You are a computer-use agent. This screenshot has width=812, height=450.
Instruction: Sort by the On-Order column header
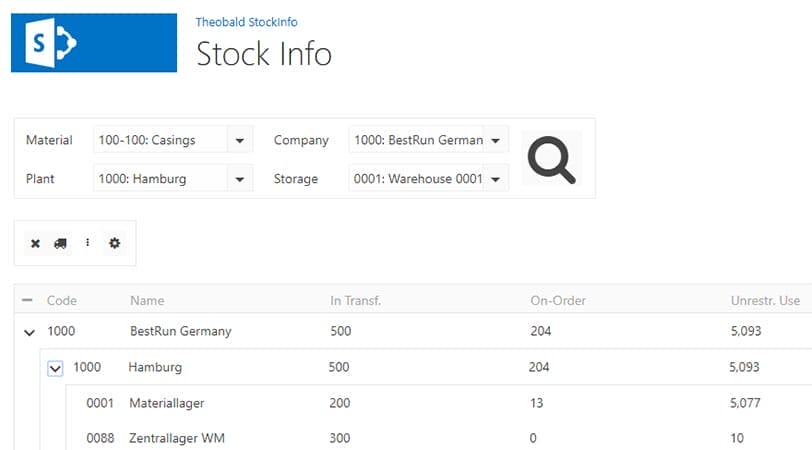558,300
